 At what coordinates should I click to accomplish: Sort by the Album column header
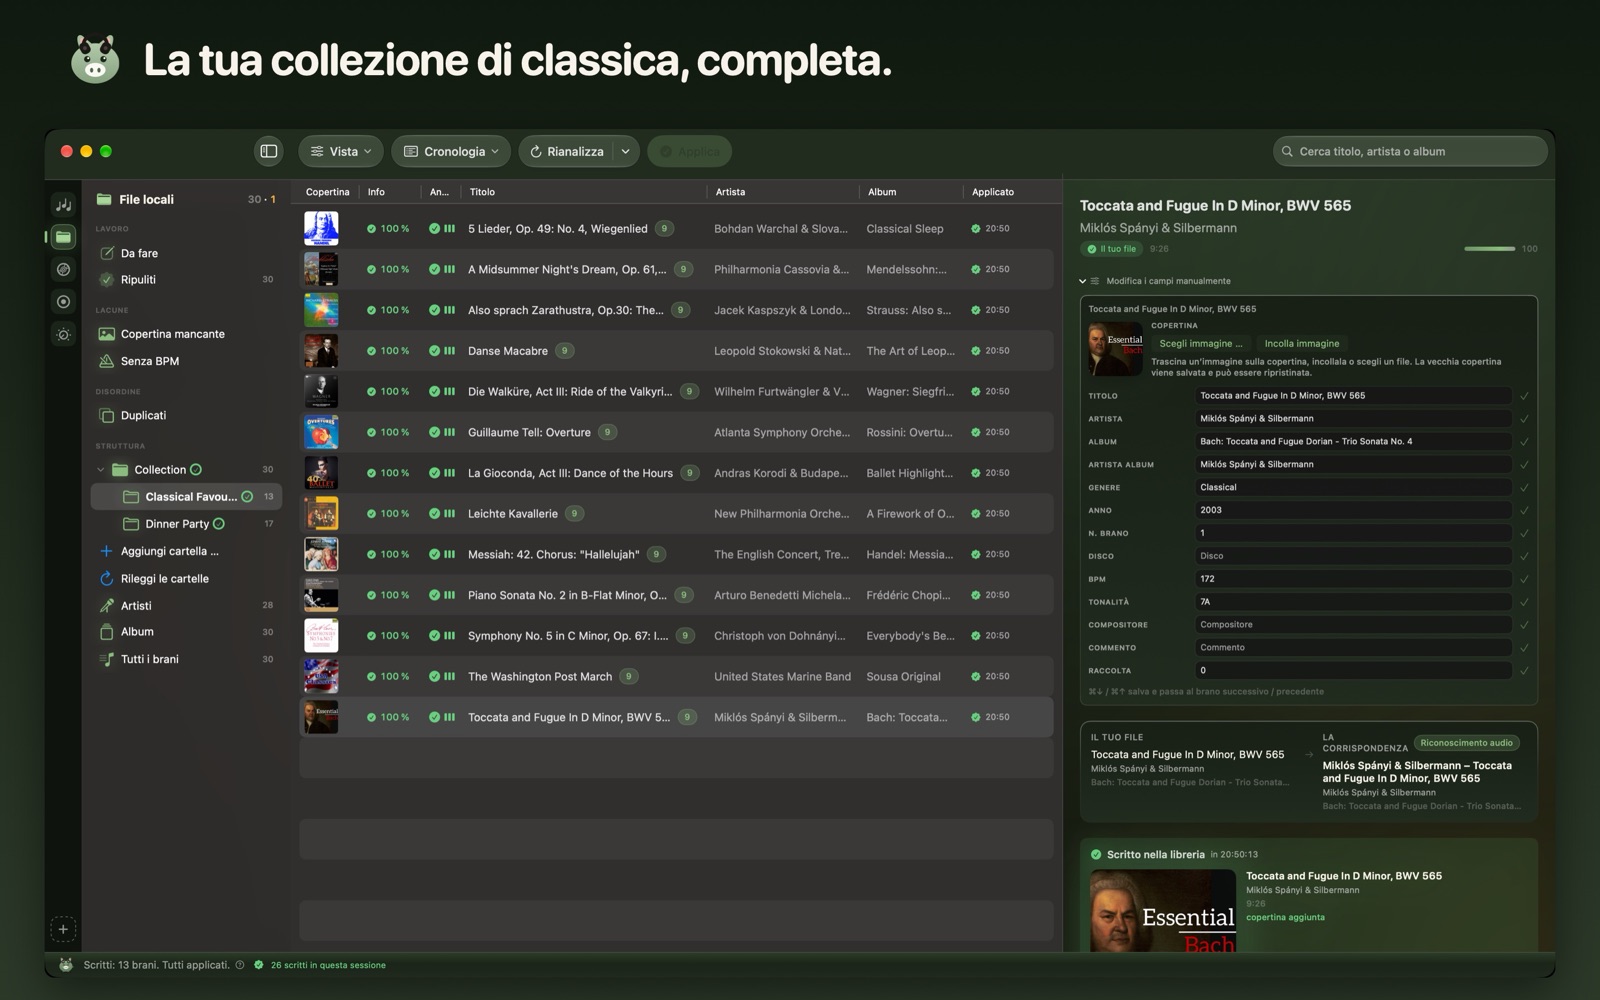pyautogui.click(x=882, y=192)
